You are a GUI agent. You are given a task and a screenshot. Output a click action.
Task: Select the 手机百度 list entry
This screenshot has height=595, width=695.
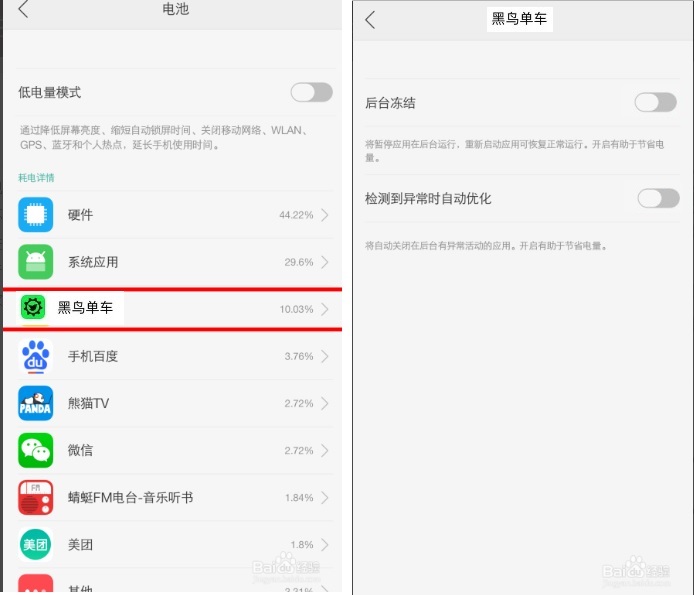point(175,356)
